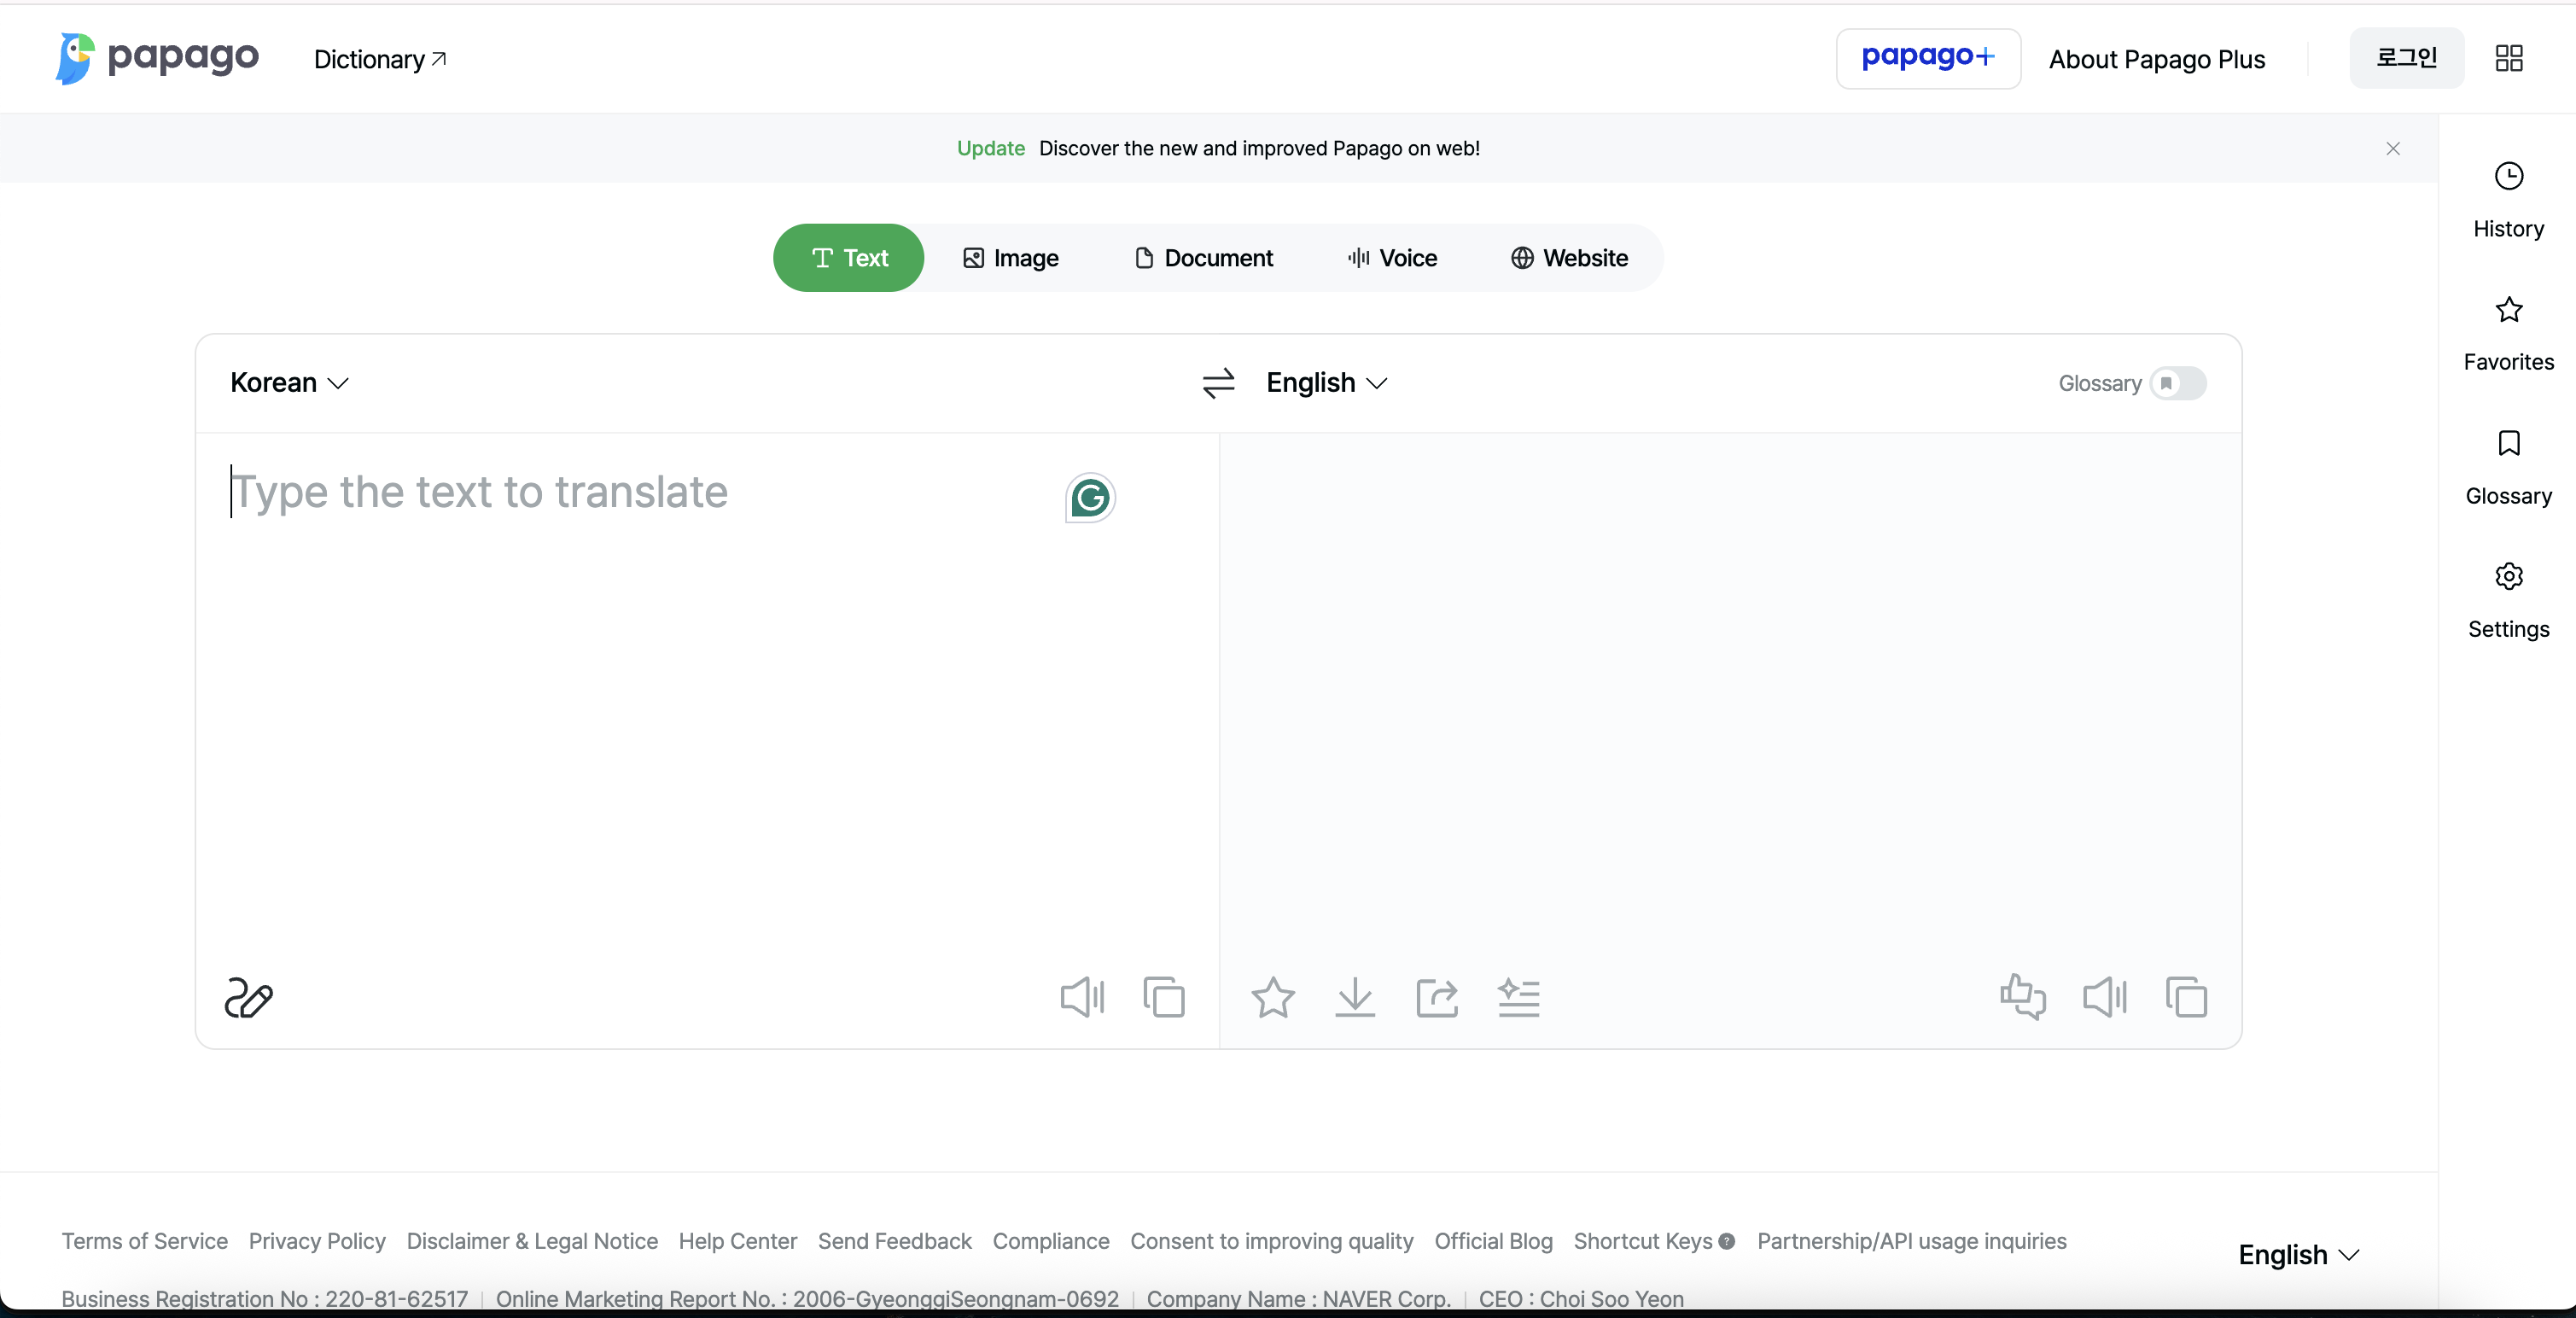Open handwriting input pen icon
Image resolution: width=2576 pixels, height=1318 pixels.
pyautogui.click(x=248, y=997)
